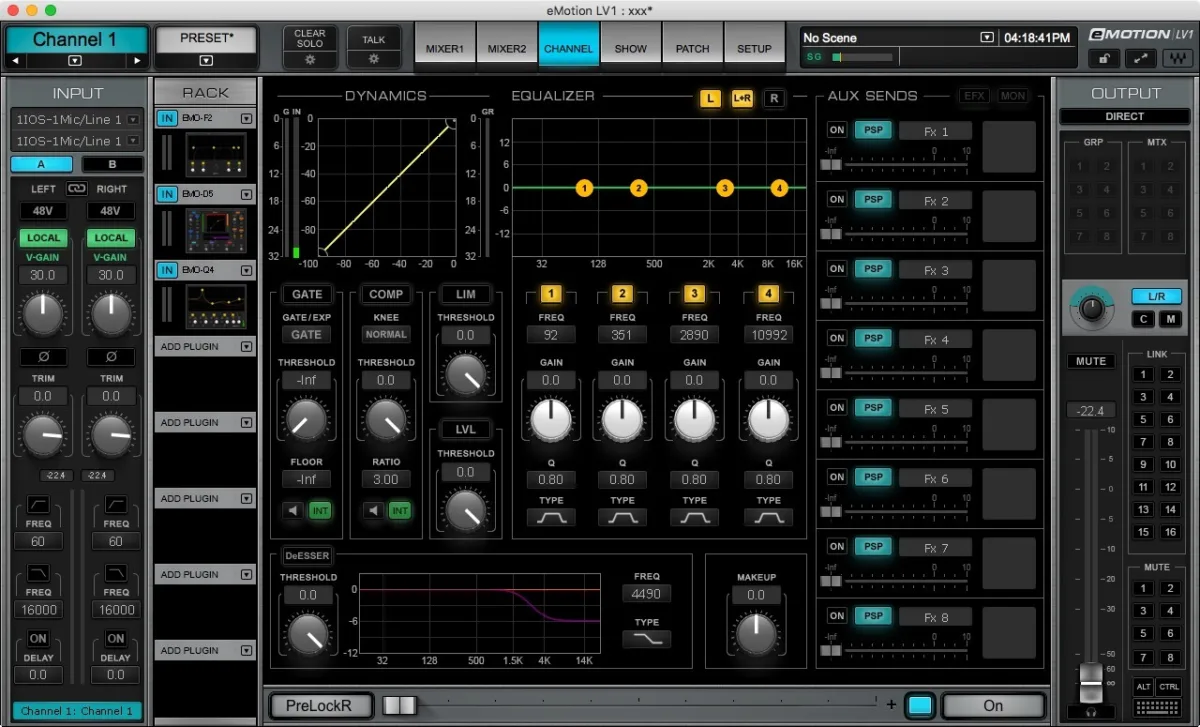Toggle left channel 48V phantom power
The height and width of the screenshot is (727, 1200).
tap(42, 211)
